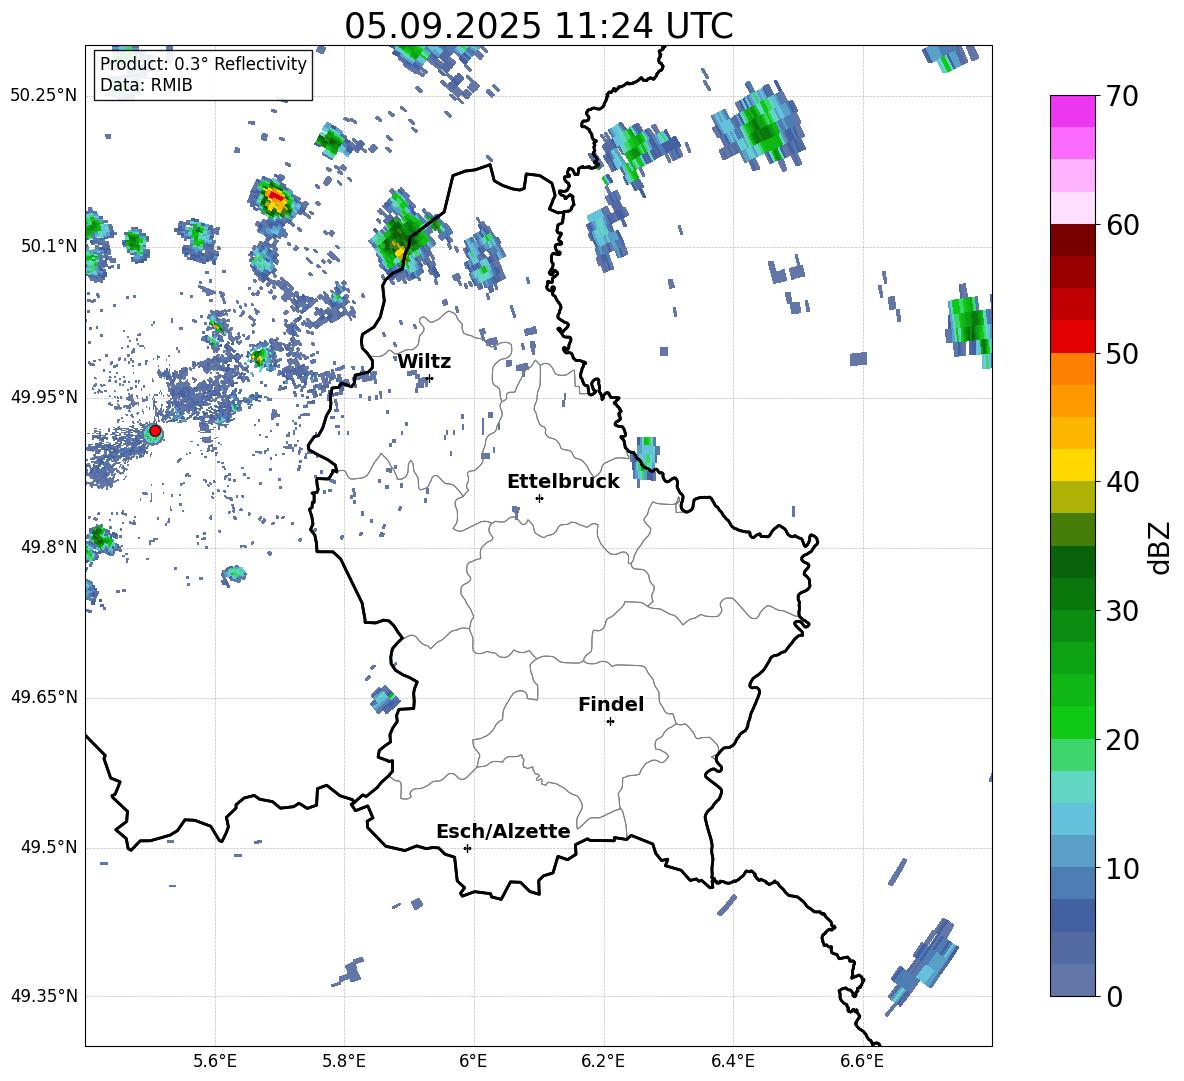Click the colorbar 10 tick label
Viewport: 1184px width, 1081px height.
[1122, 868]
